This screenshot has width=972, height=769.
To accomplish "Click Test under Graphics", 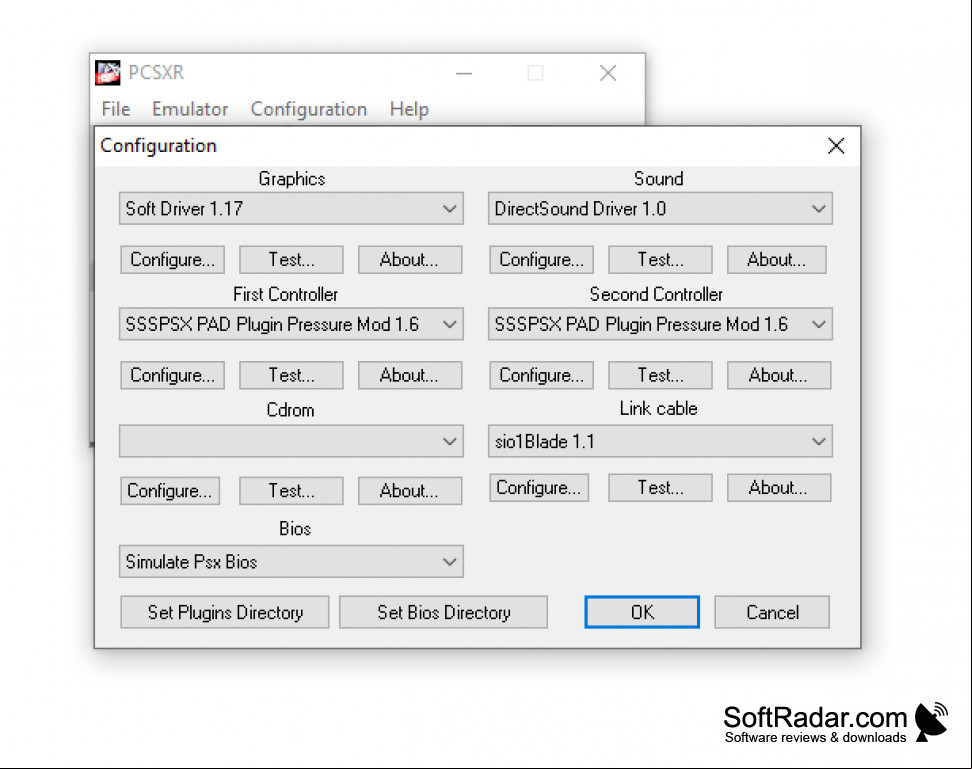I will pos(291,260).
